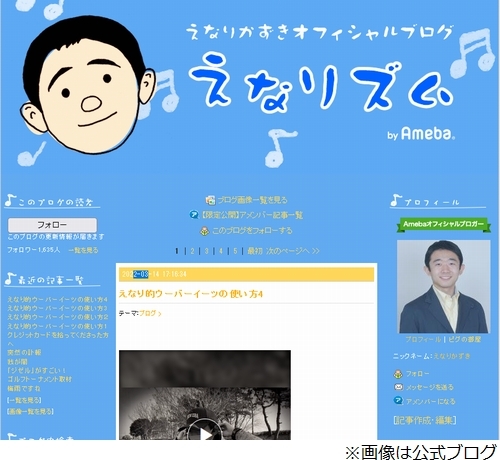This screenshot has height=460, width=500.
Task: Click the follow icon in profile sidebar
Action: 398,374
